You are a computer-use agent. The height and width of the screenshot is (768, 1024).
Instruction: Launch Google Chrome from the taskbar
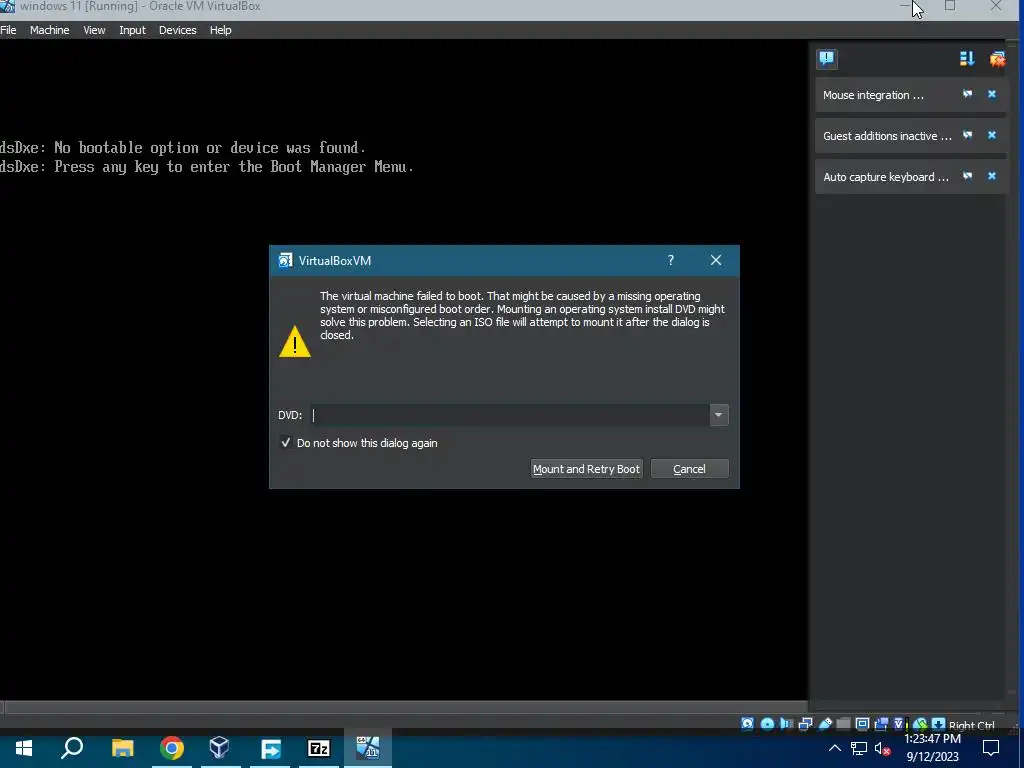click(171, 748)
